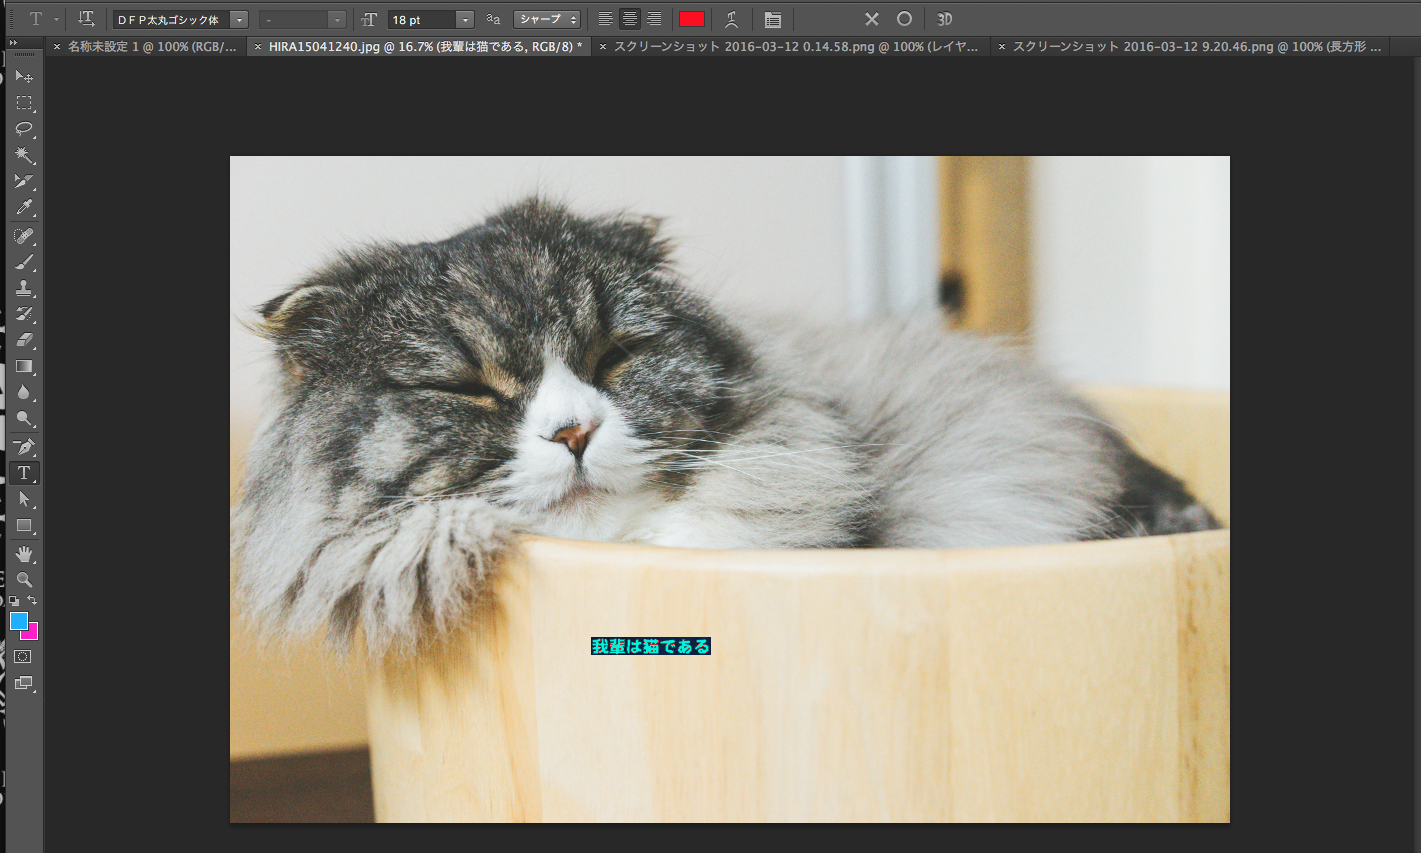Enable left text alignment
Image resolution: width=1421 pixels, height=853 pixels.
(x=605, y=19)
